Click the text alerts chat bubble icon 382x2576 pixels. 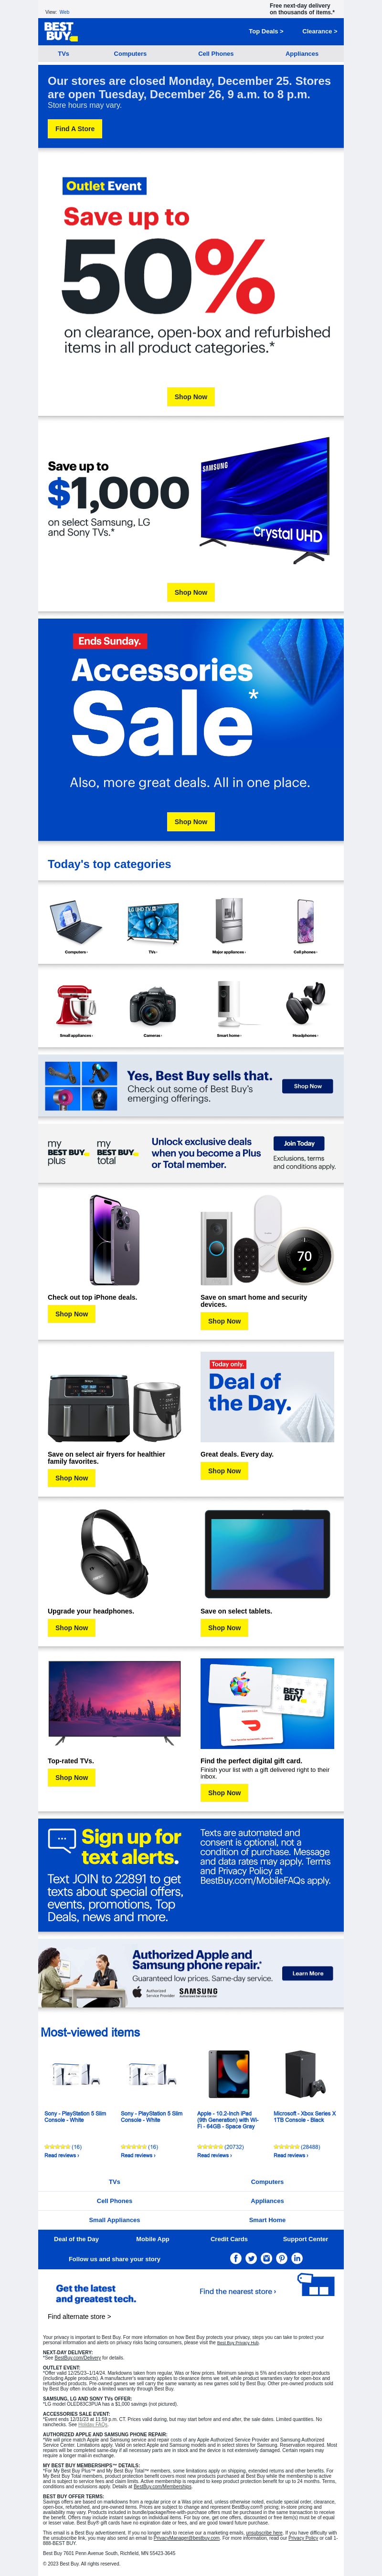click(x=62, y=1839)
